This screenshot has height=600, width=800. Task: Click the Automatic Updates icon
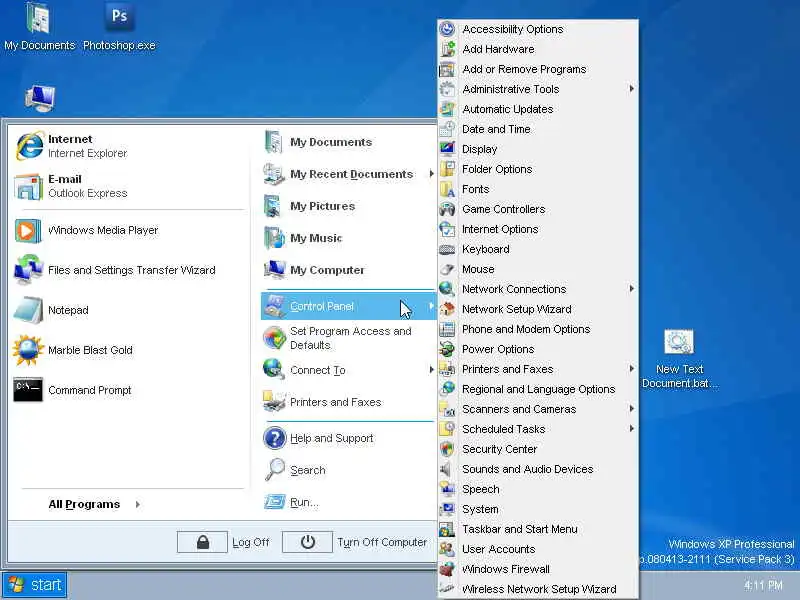447,109
